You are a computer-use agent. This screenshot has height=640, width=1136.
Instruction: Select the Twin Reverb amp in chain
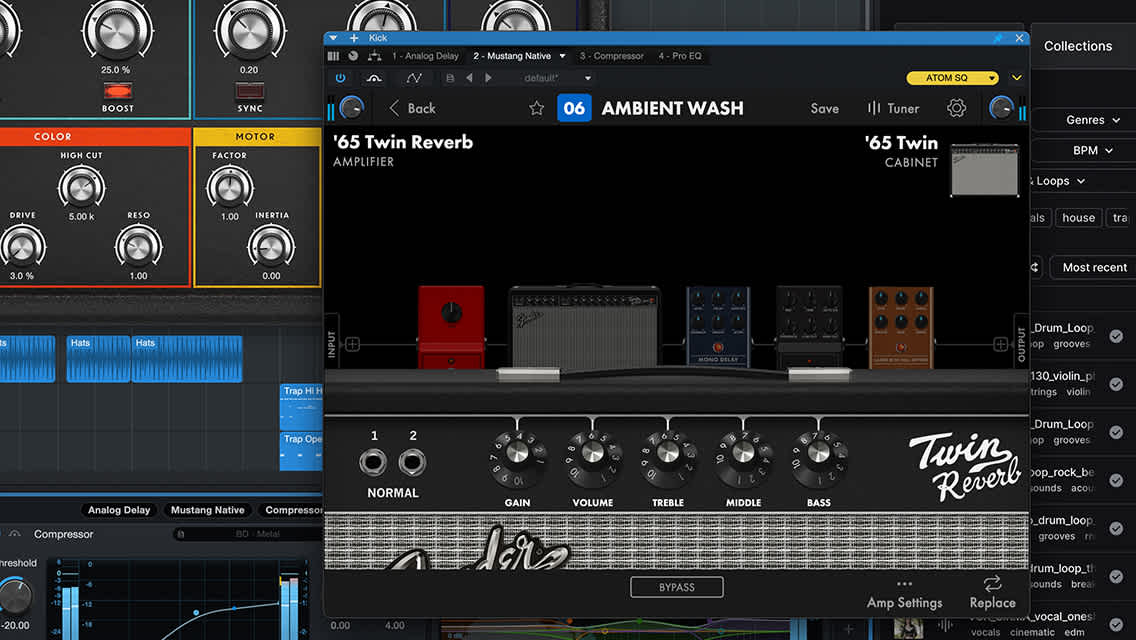(584, 327)
